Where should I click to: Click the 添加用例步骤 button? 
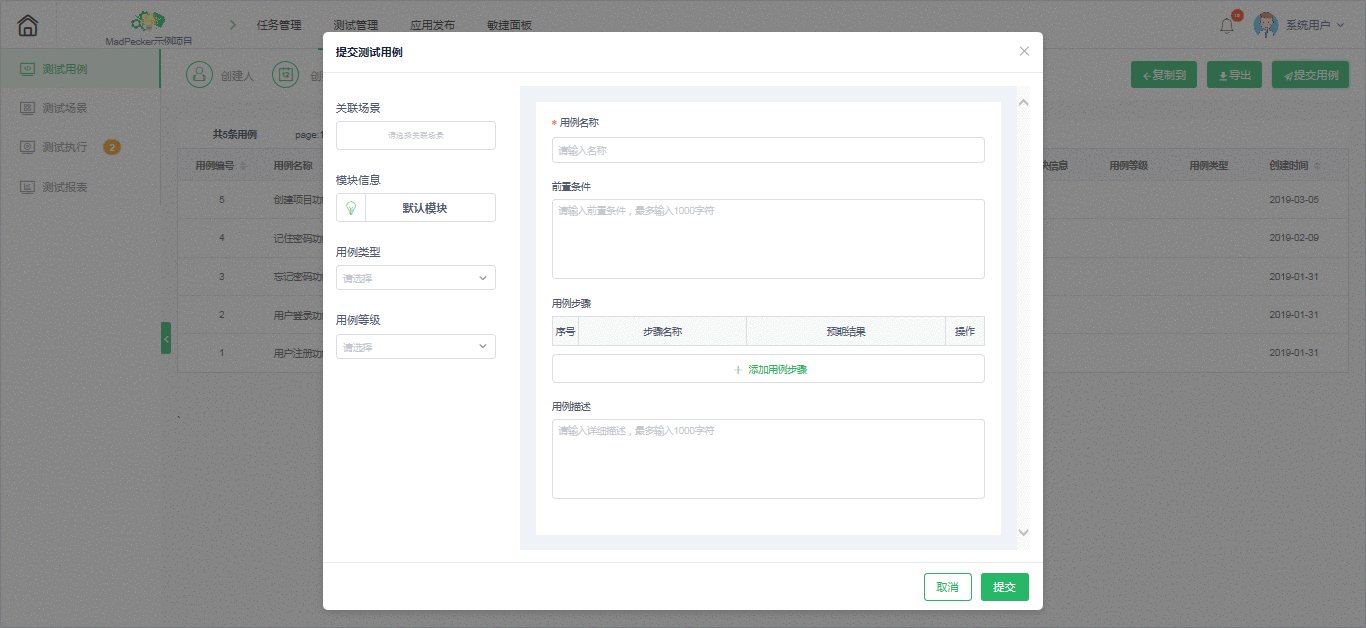[x=767, y=368]
